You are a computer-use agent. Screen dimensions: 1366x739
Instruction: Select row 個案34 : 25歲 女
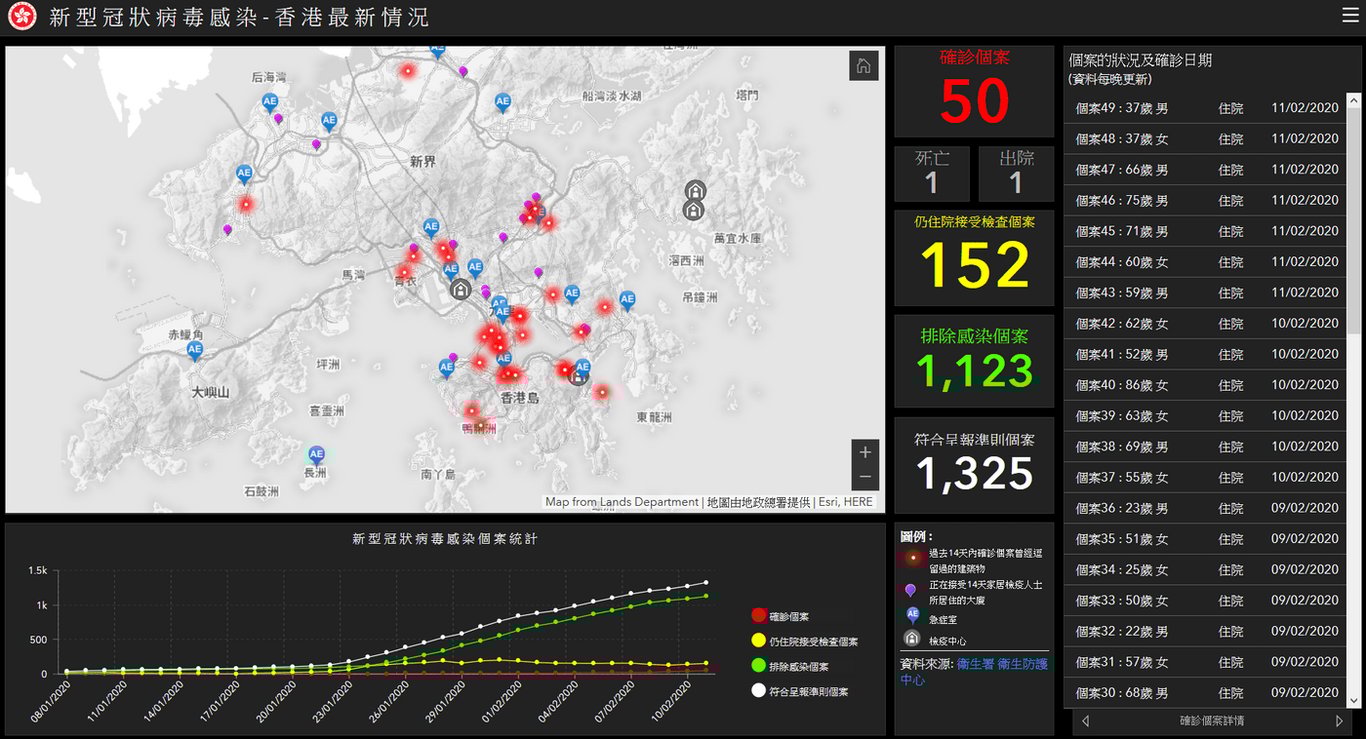coord(1205,570)
